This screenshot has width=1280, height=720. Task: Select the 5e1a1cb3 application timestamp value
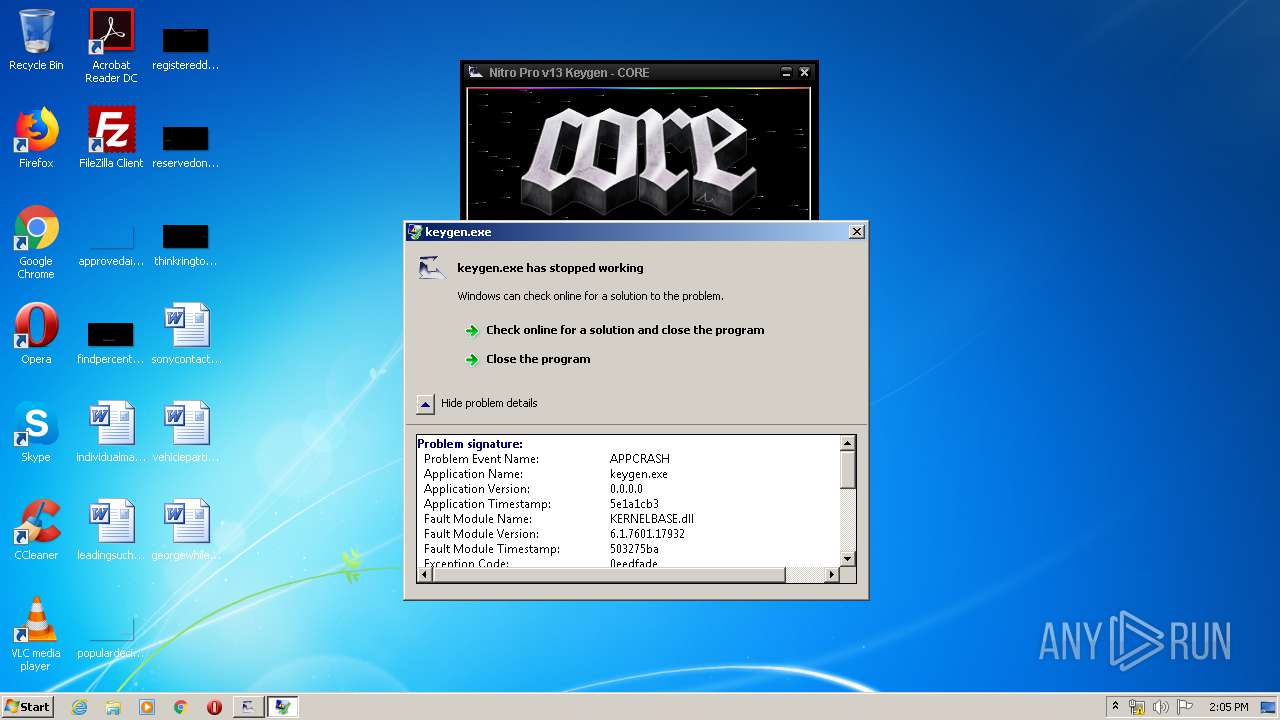[x=634, y=504]
